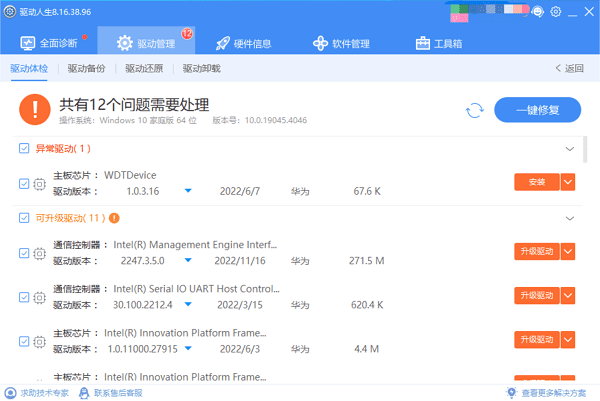Toggle the 异常驱动 group checkbox
600x401 pixels.
click(24, 149)
